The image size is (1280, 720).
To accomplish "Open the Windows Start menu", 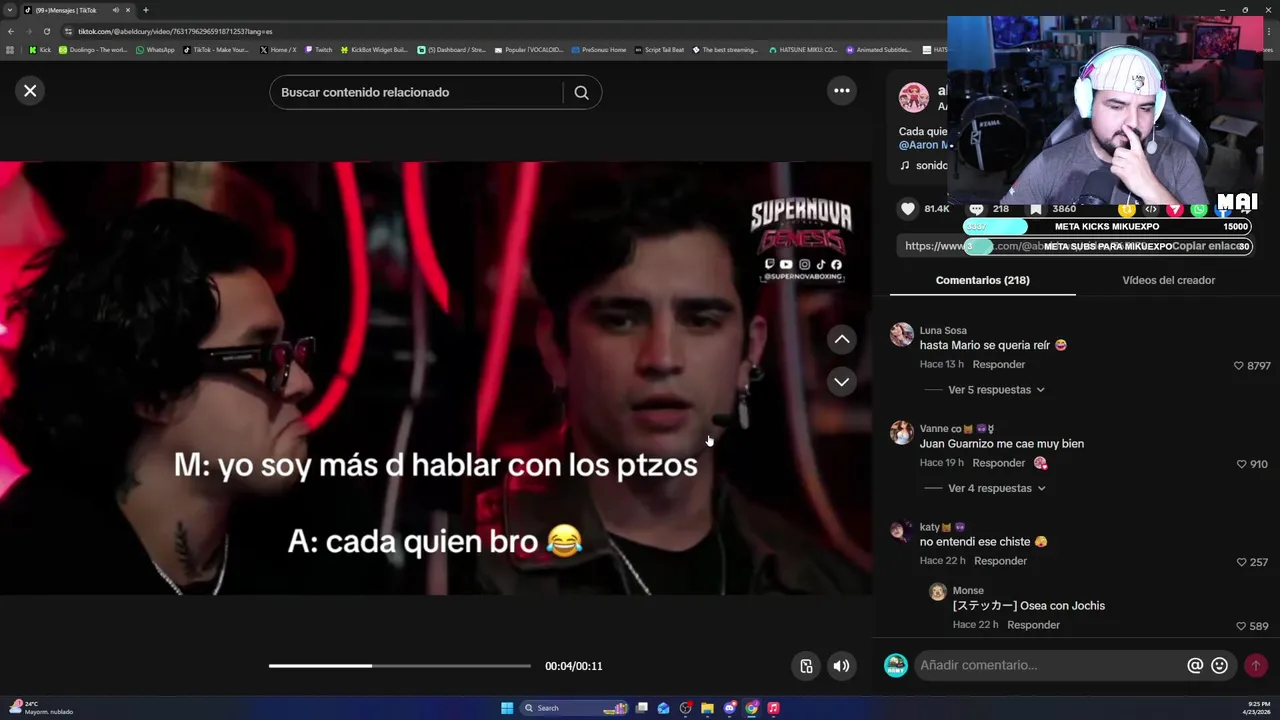I will [x=507, y=708].
